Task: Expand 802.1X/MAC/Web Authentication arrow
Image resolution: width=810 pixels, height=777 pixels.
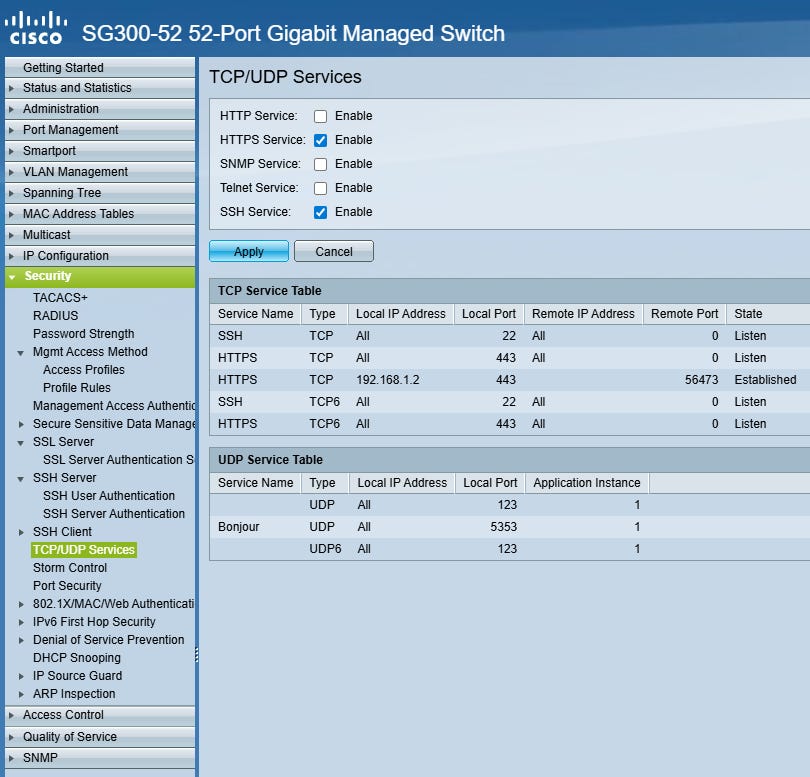Action: (21, 604)
